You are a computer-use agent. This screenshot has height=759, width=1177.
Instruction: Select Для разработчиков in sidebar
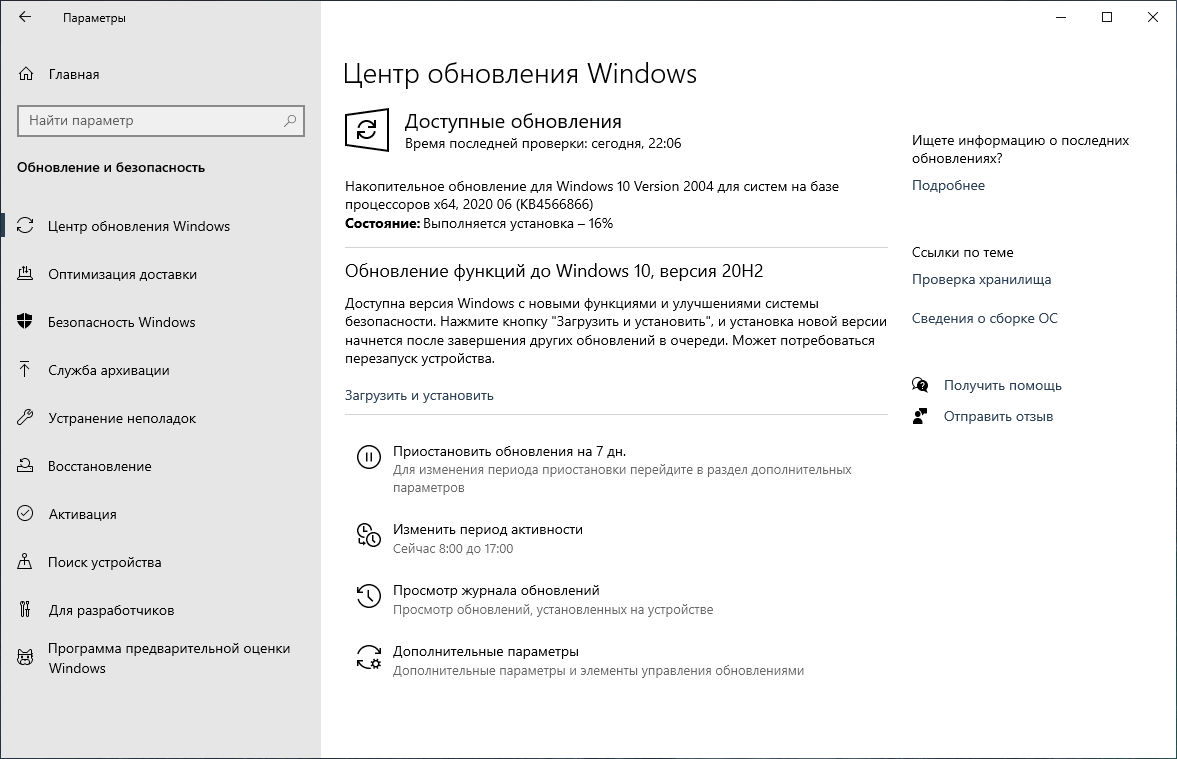[x=110, y=610]
